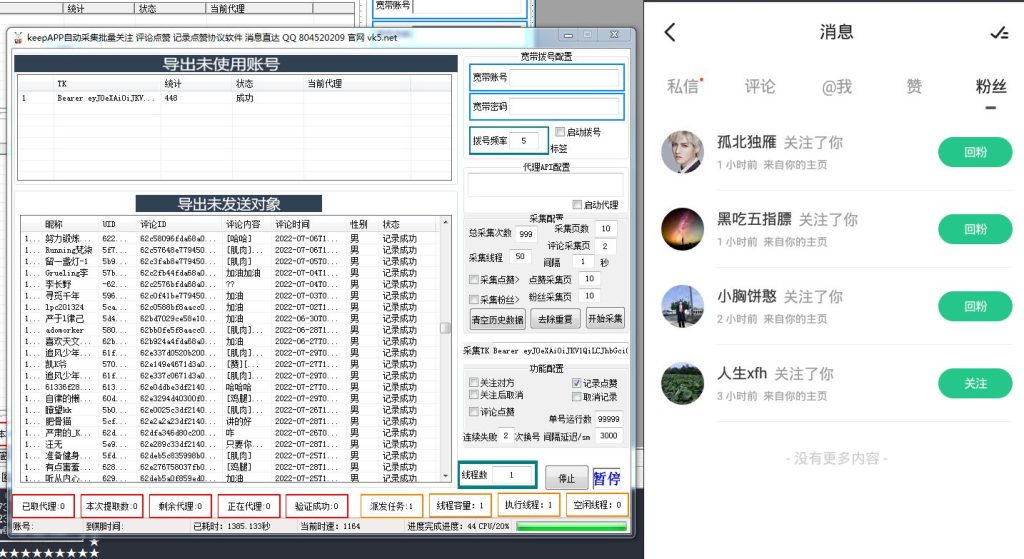Click the keepAPP window title bar icon

(x=18, y=37)
